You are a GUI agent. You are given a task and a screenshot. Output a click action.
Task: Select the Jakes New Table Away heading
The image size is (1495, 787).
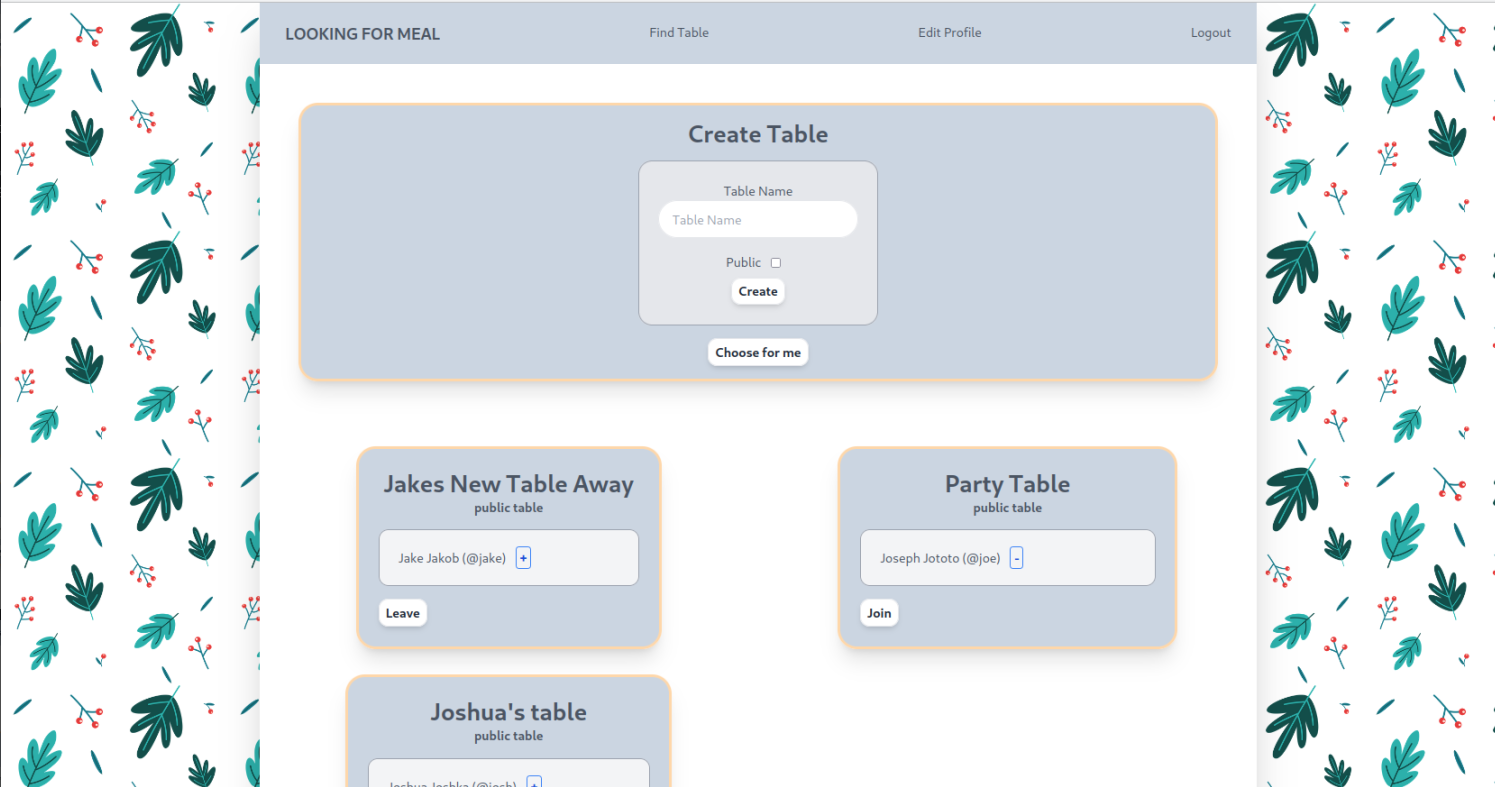pos(509,484)
